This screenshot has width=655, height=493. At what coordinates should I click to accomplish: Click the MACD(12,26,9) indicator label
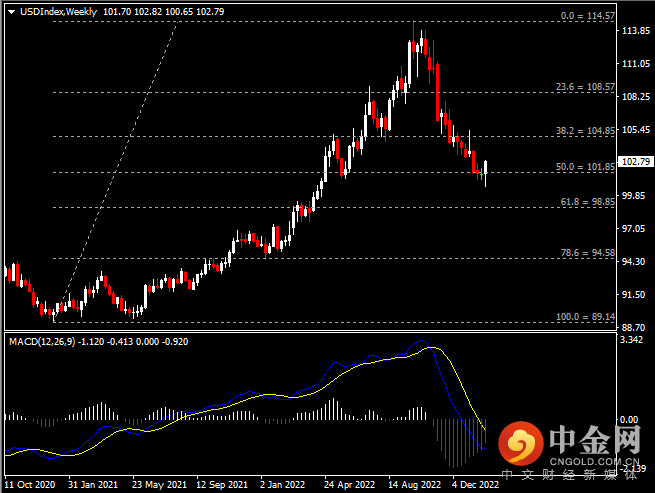pos(42,341)
